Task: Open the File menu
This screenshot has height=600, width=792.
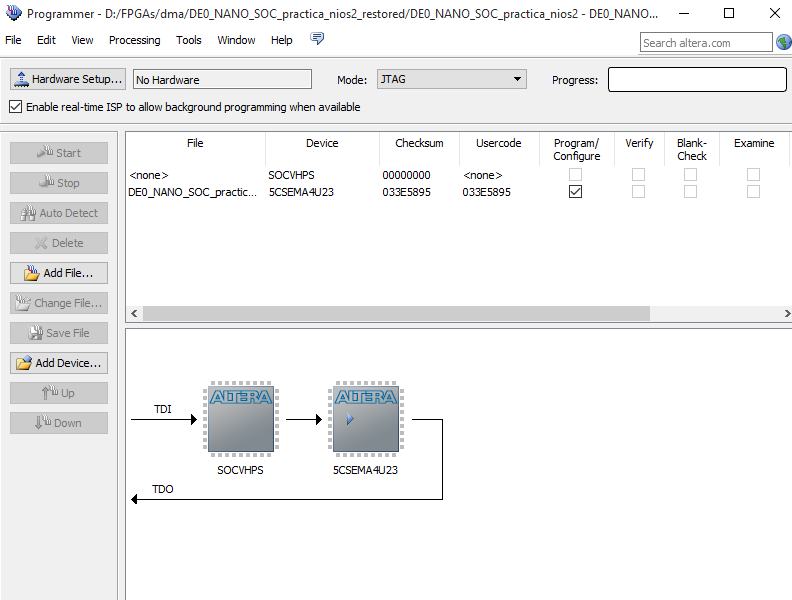Action: [x=13, y=40]
